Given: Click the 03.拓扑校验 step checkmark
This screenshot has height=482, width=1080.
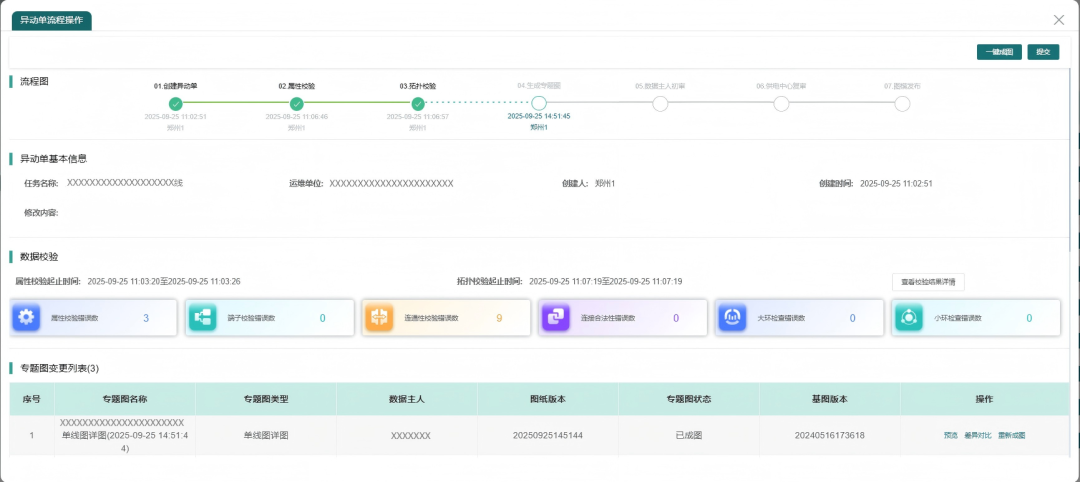Looking at the screenshot, I should (418, 104).
